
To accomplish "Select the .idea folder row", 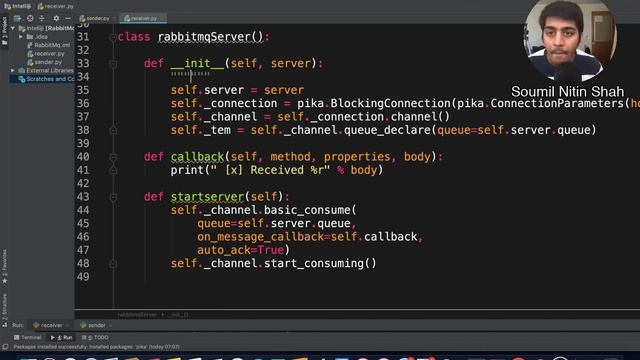I will (x=37, y=37).
